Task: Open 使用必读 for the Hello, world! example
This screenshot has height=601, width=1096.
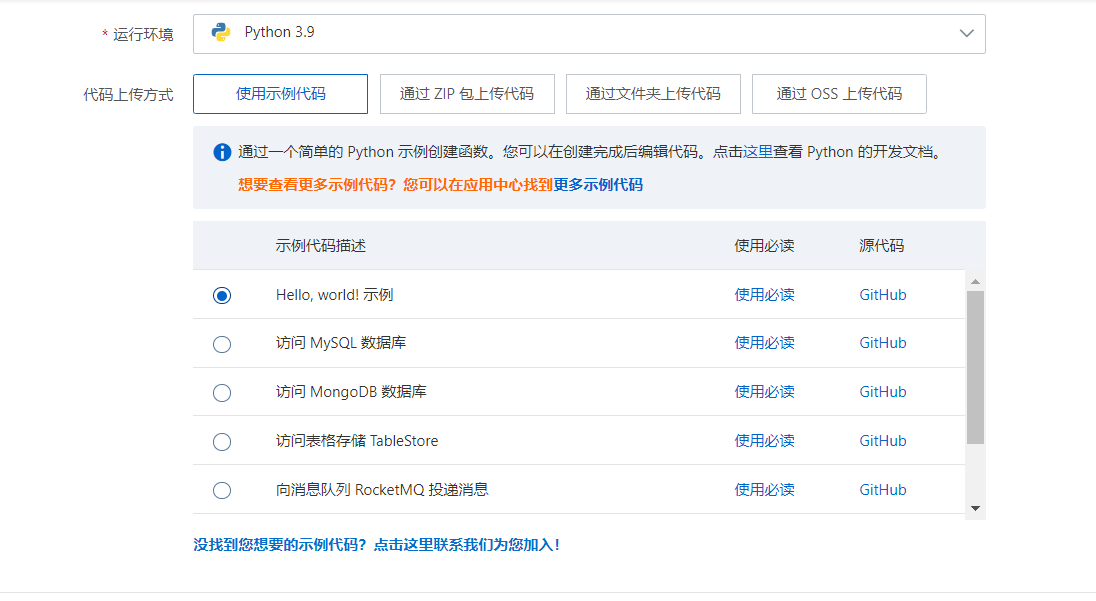Action: (764, 294)
